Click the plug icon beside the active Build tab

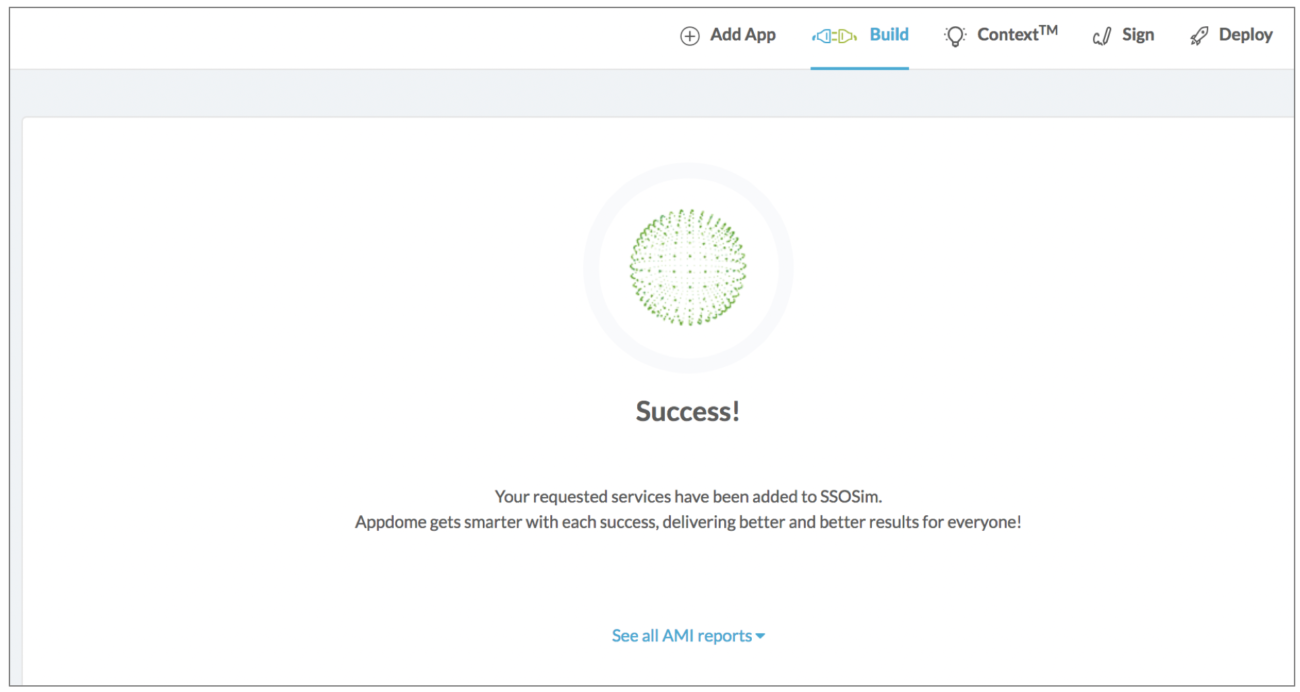pos(832,35)
